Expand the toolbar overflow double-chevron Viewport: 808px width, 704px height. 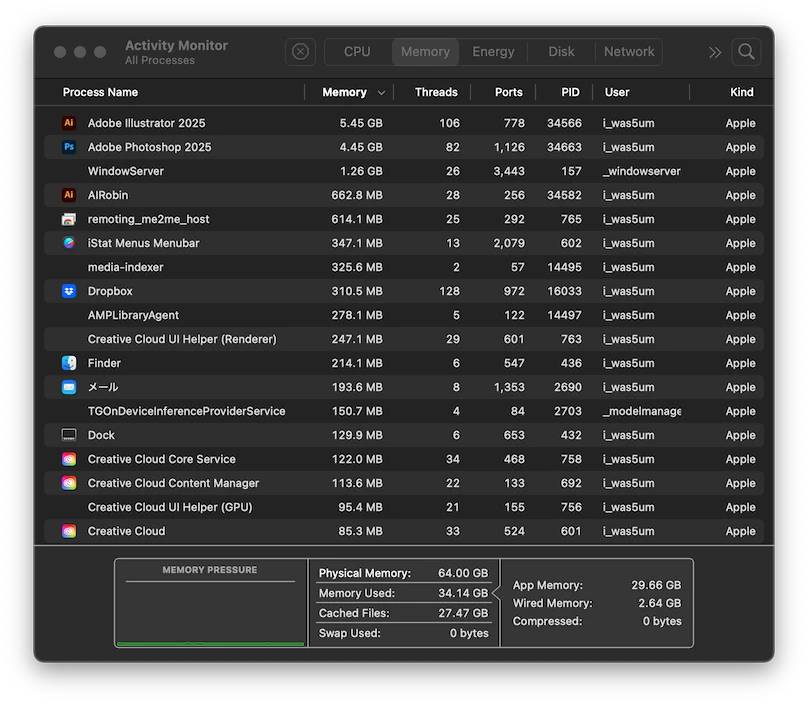(715, 52)
